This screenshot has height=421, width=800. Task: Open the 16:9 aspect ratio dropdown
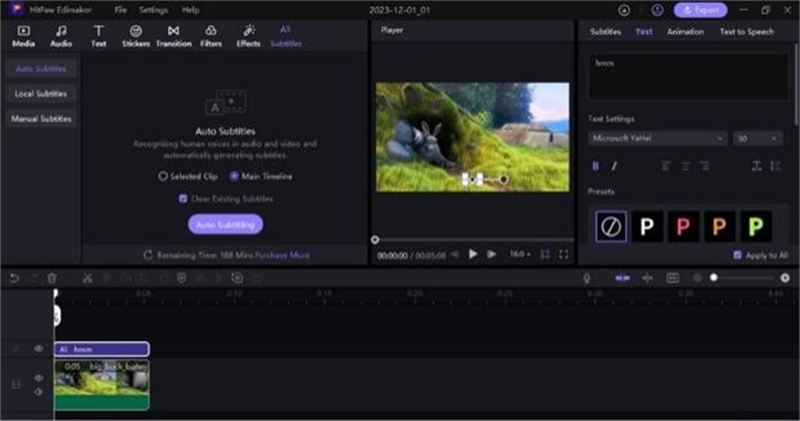[520, 254]
